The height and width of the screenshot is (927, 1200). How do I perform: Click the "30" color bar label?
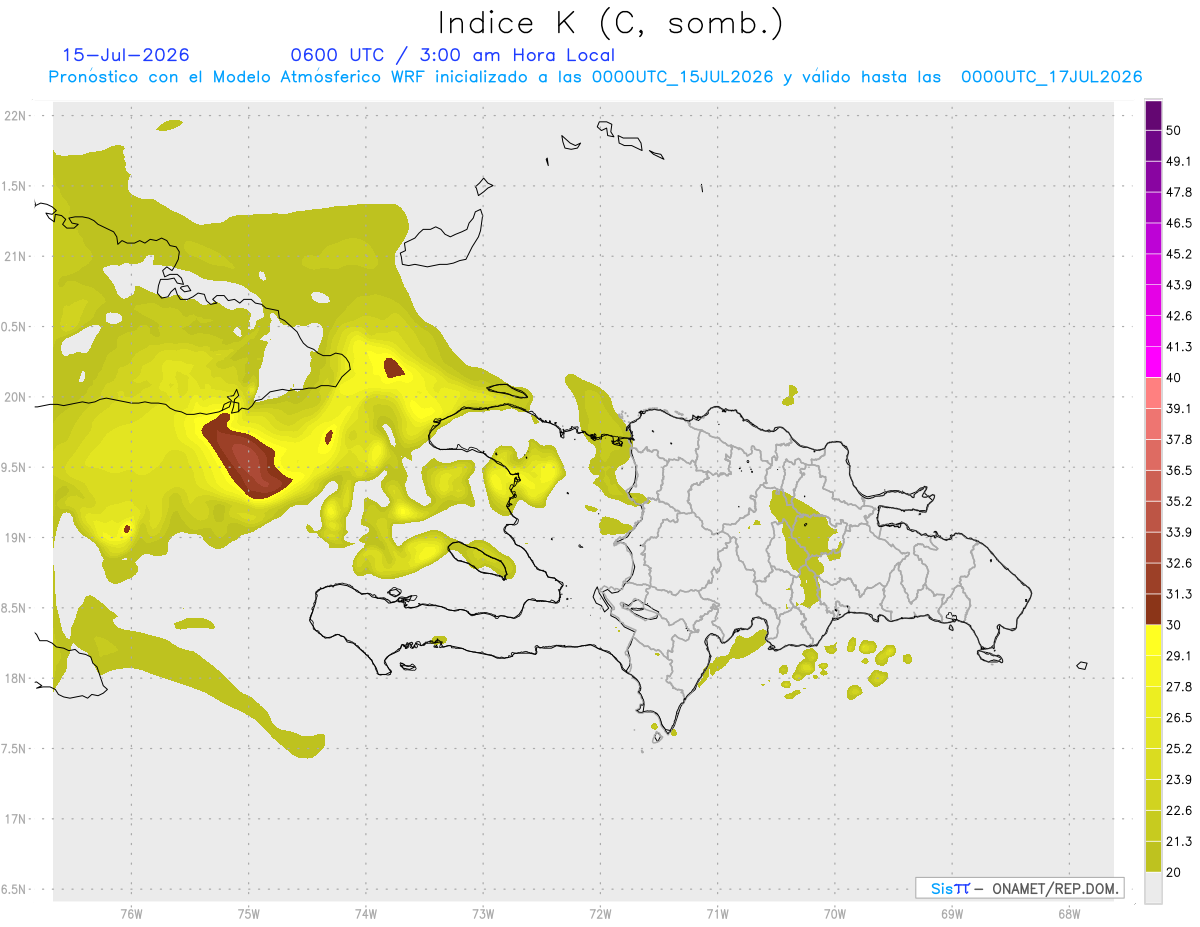coord(1174,626)
